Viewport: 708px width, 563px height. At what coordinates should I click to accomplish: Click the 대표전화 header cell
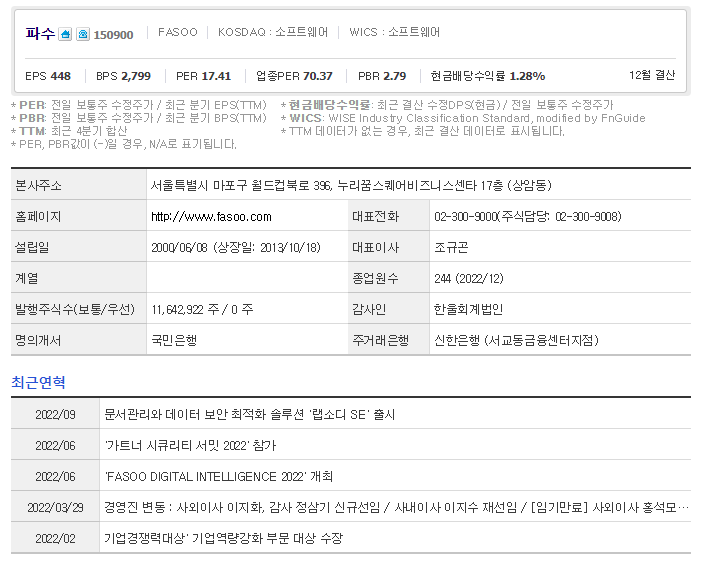pos(388,216)
